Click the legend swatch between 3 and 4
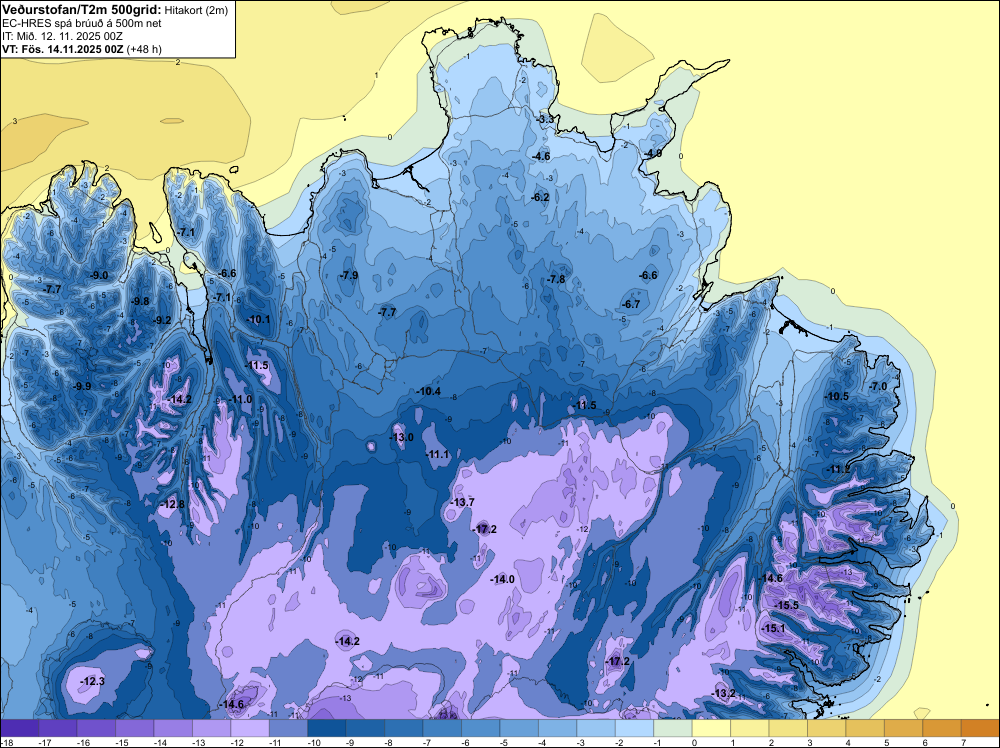The image size is (1000, 748). coord(827,728)
